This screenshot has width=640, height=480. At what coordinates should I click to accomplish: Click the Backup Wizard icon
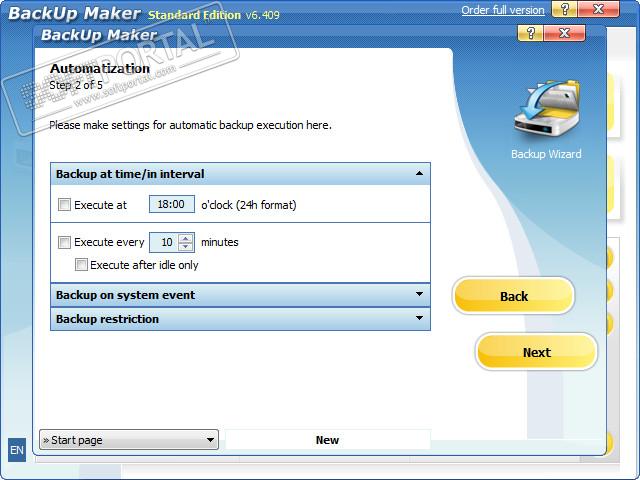[x=547, y=108]
